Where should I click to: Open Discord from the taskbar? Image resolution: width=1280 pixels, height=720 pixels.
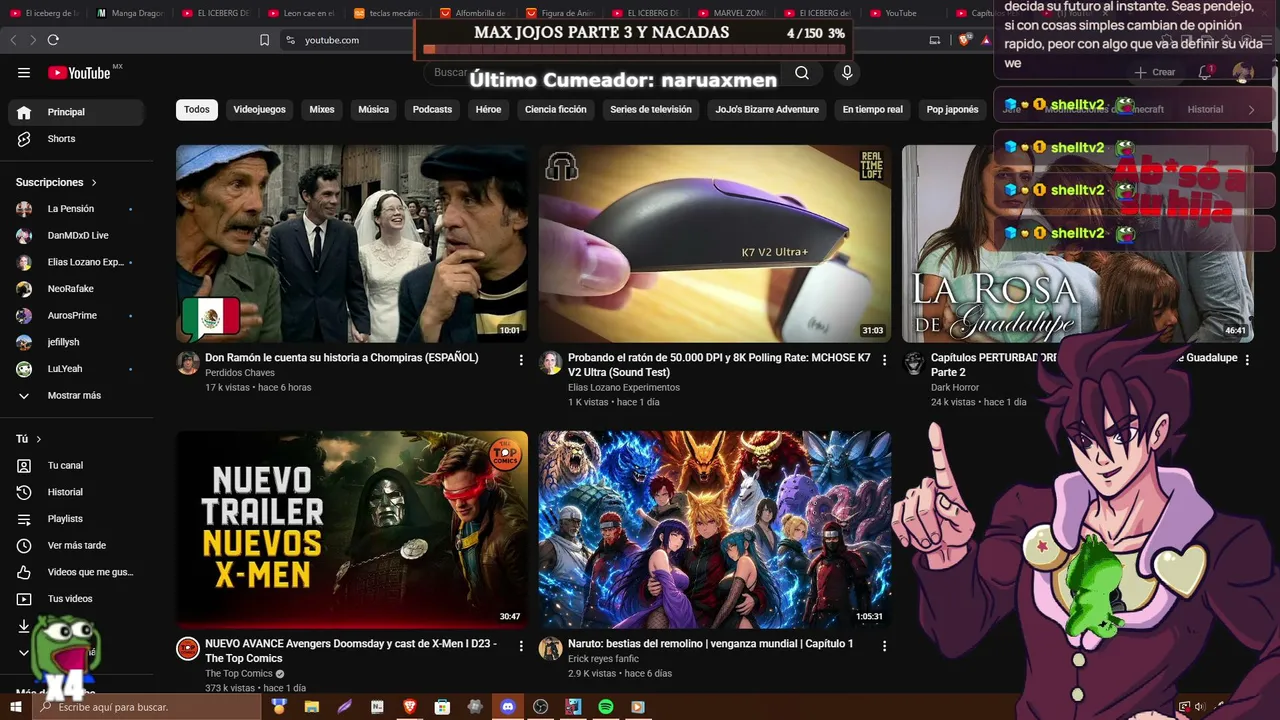[x=507, y=707]
